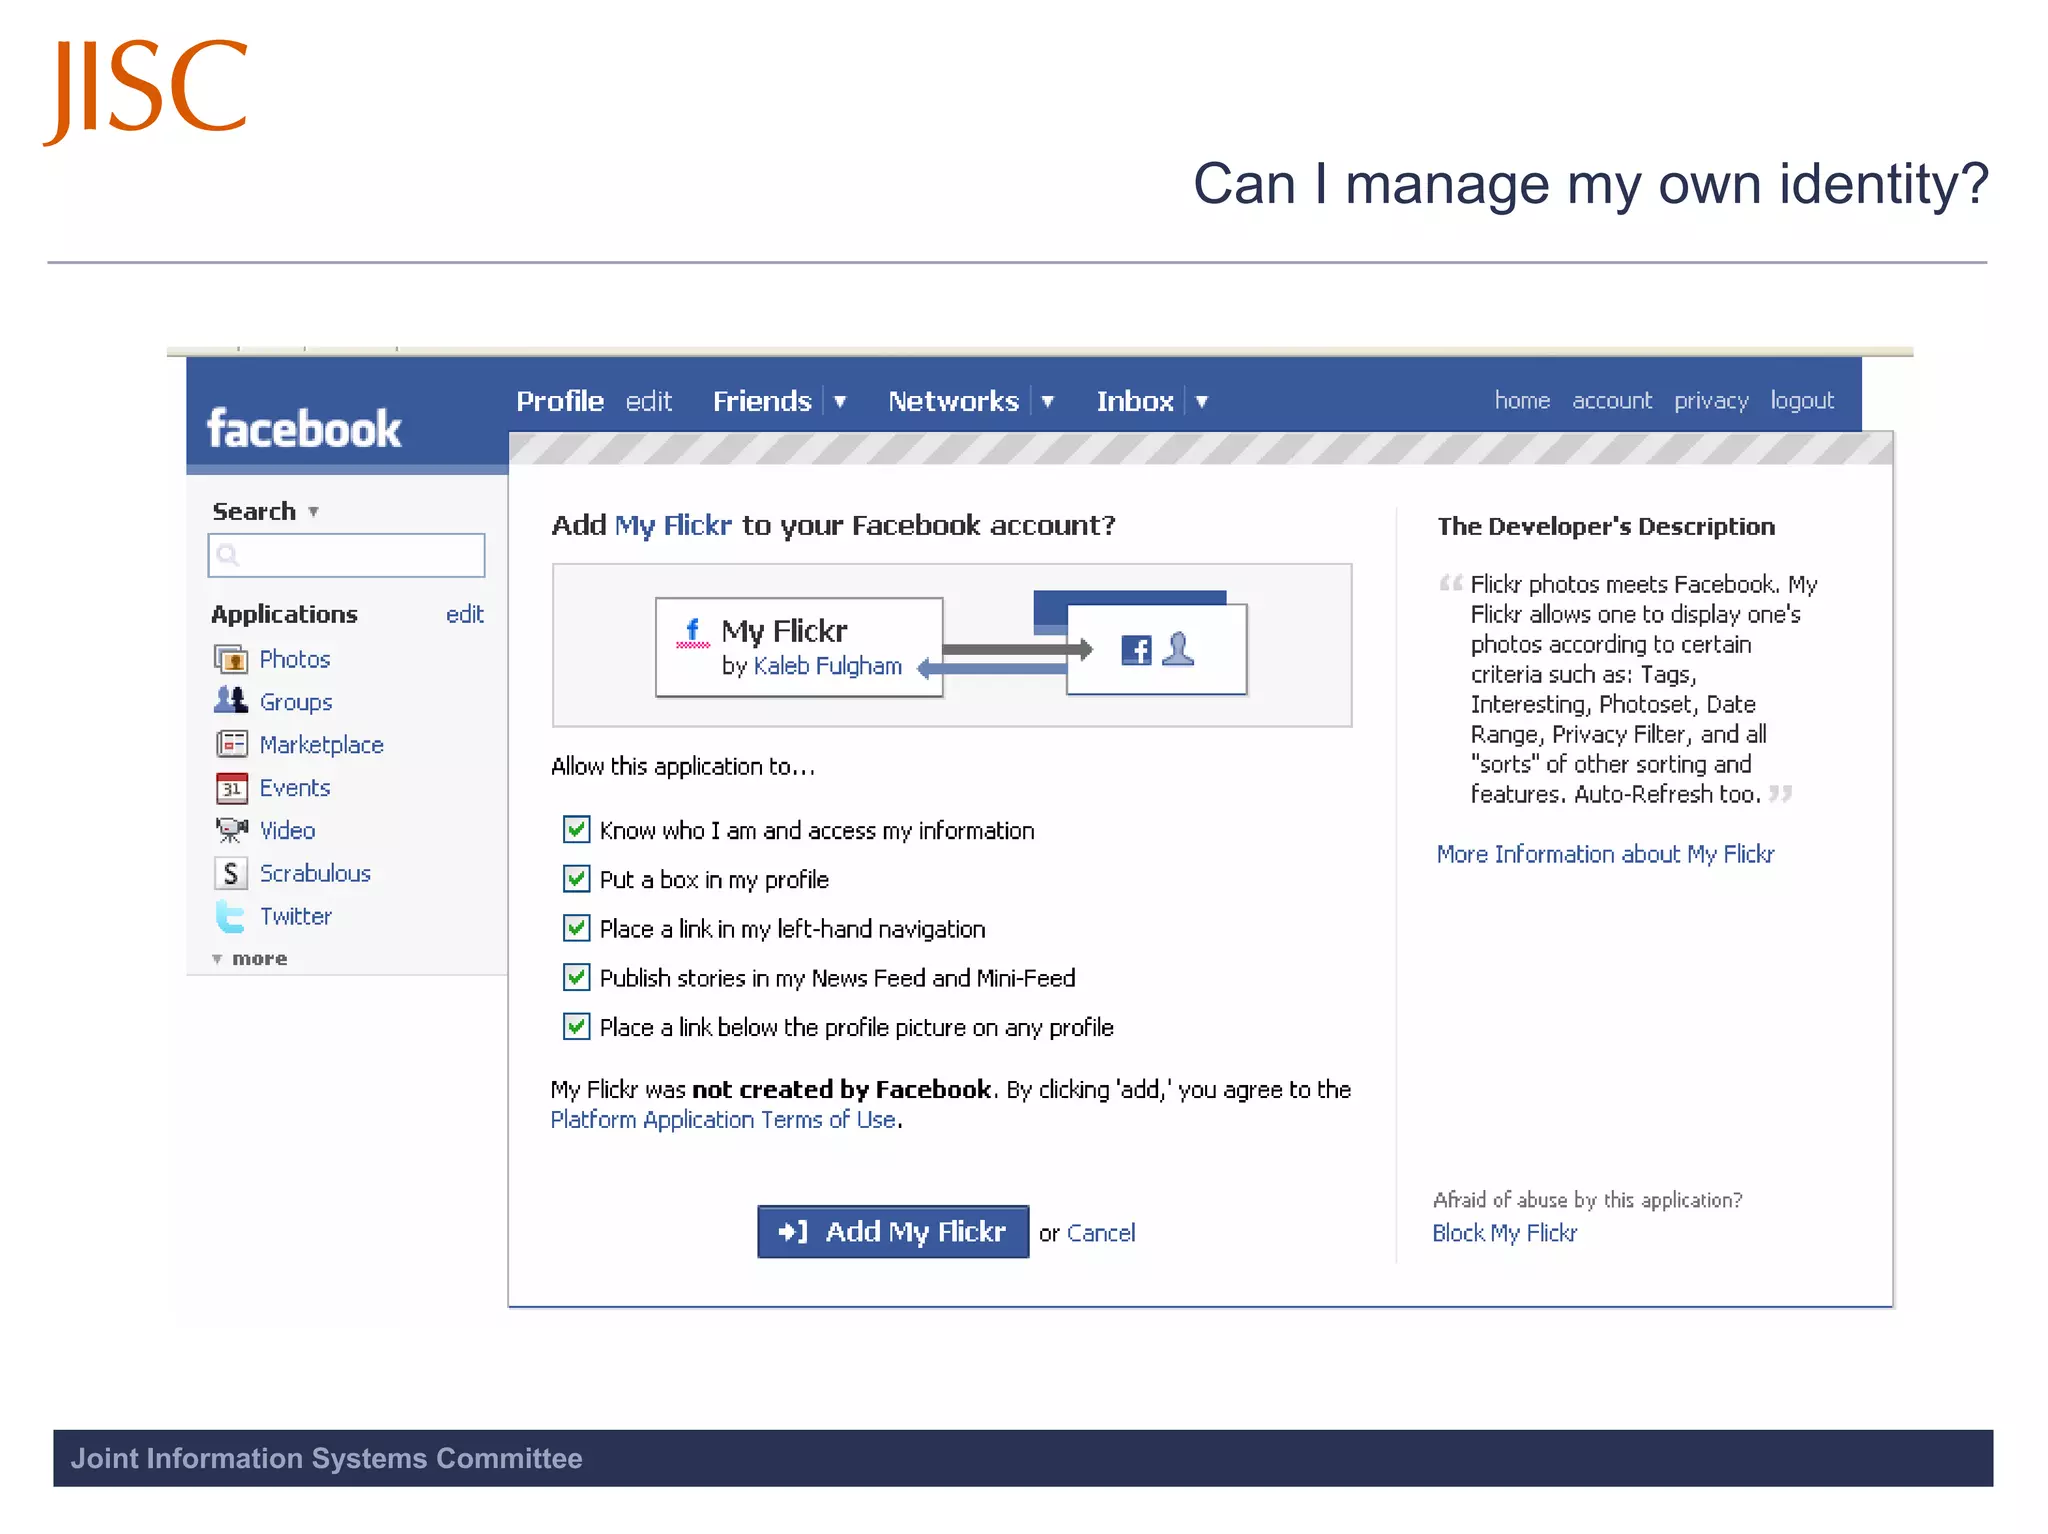Open the privacy settings link
Screen dimensions: 2048x1534
click(x=1711, y=401)
